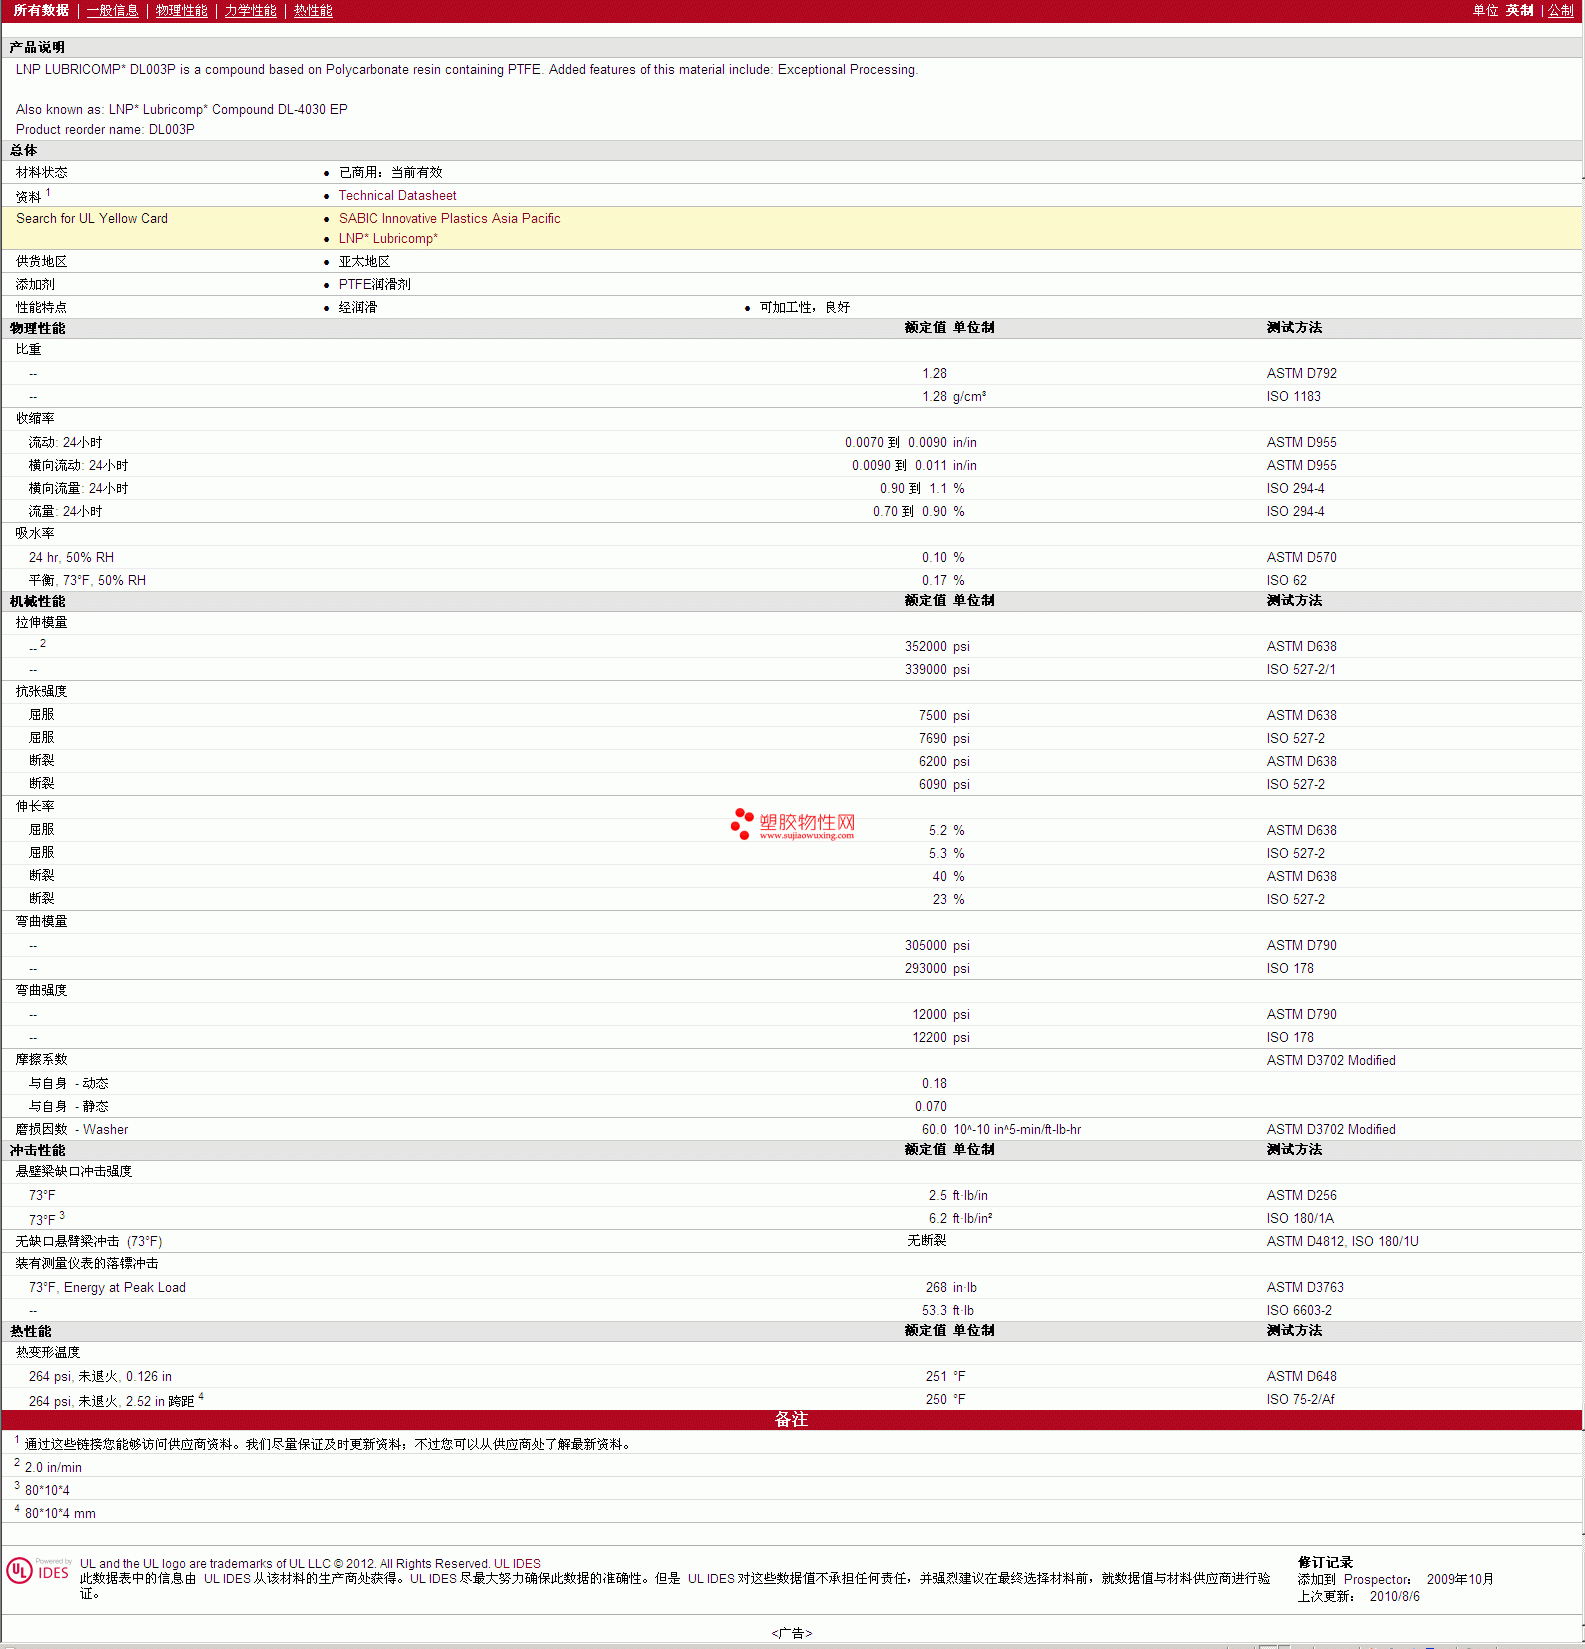The image size is (1585, 1649).
Task: Click the 磨损因数 - Washer row label
Action: (72, 1130)
